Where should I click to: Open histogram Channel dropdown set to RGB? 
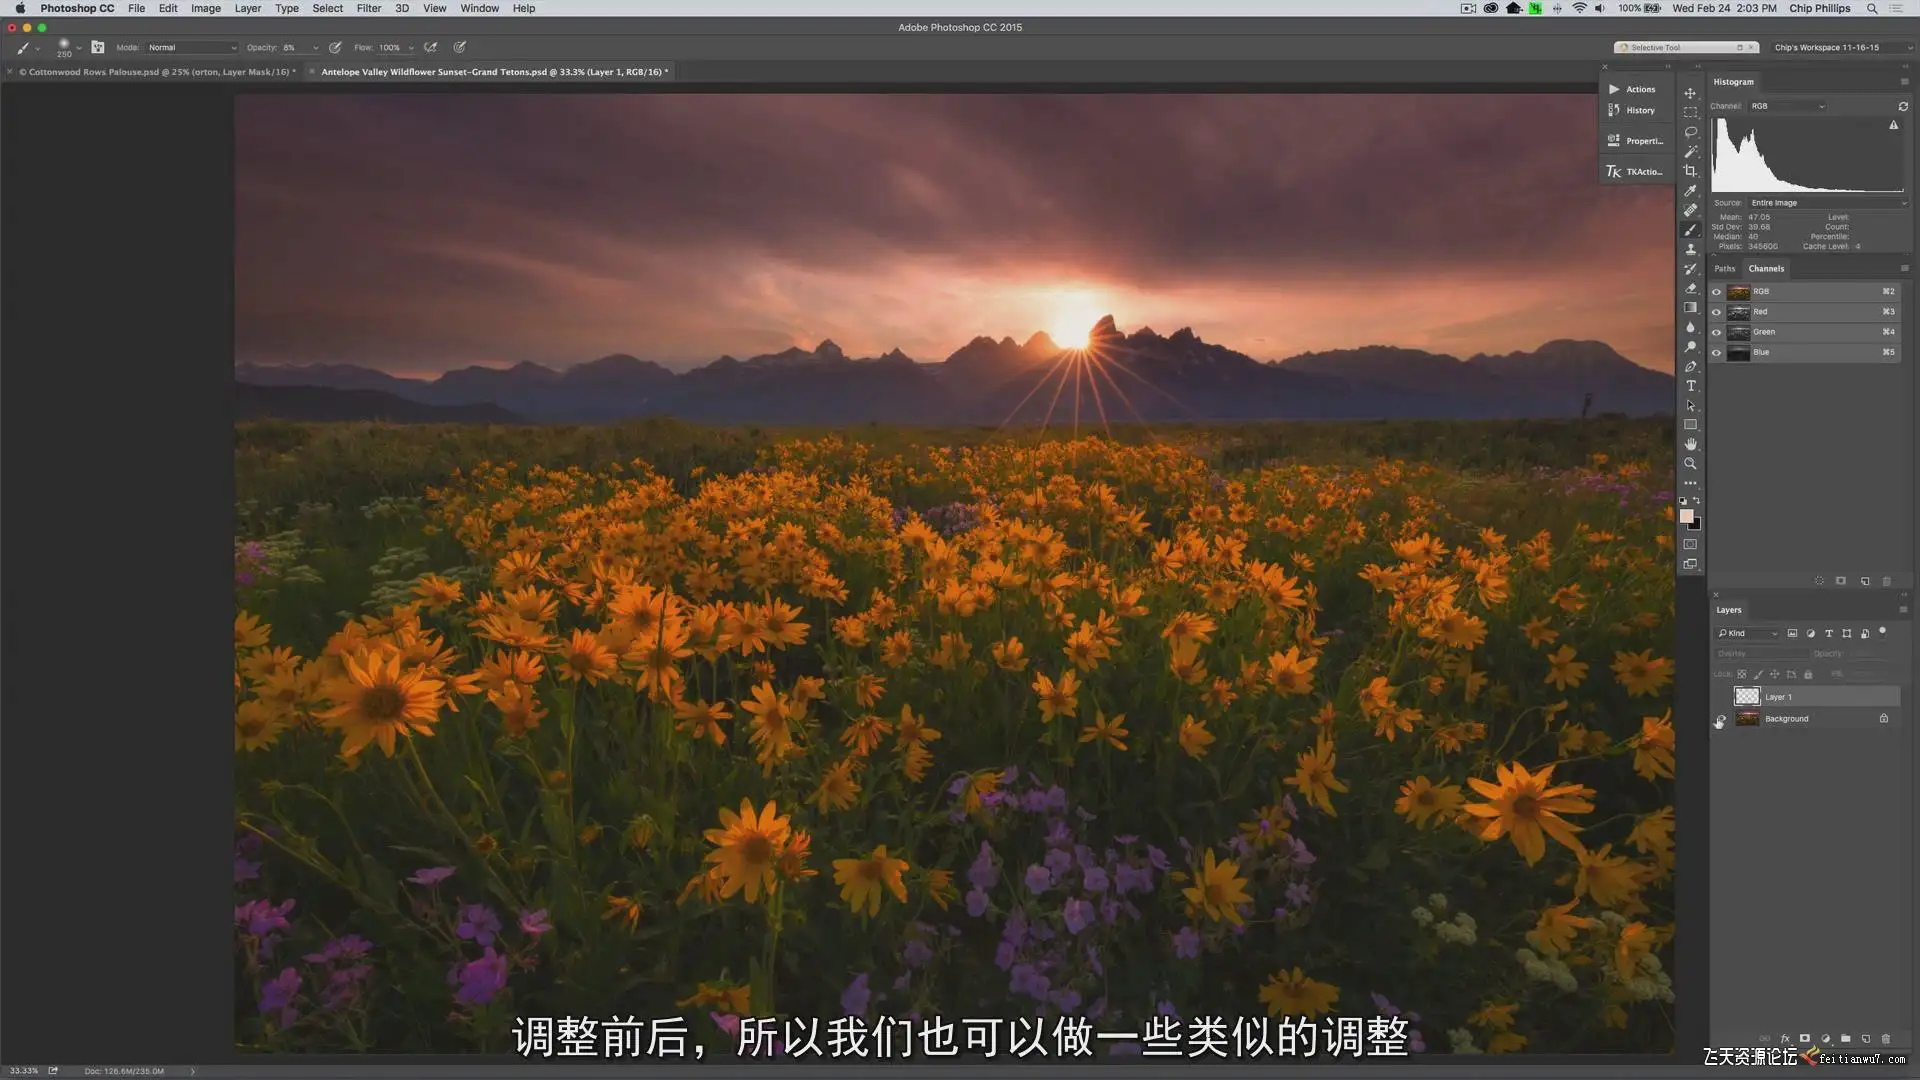tap(1788, 106)
